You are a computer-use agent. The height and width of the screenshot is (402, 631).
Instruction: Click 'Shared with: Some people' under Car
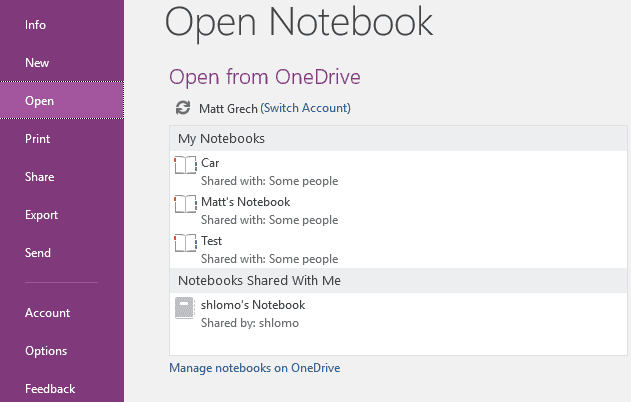pos(270,181)
